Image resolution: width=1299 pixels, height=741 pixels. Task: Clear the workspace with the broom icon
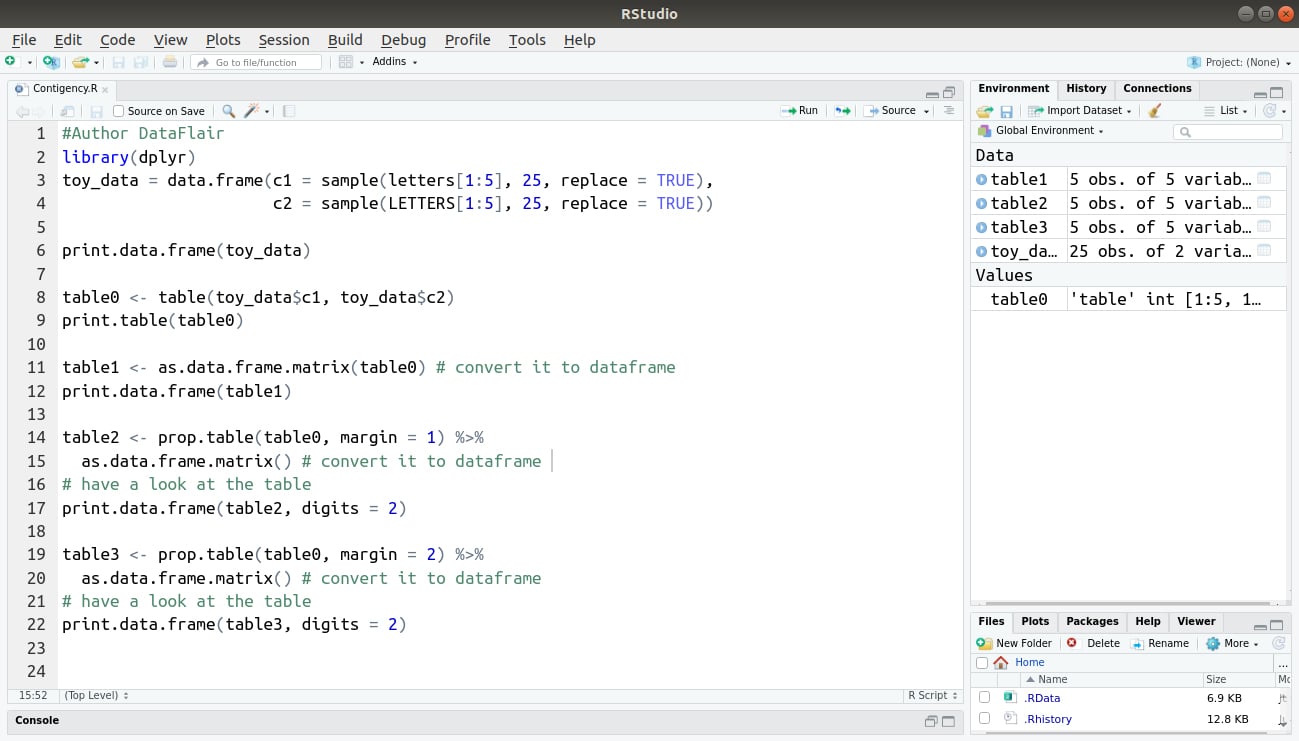click(x=1152, y=110)
